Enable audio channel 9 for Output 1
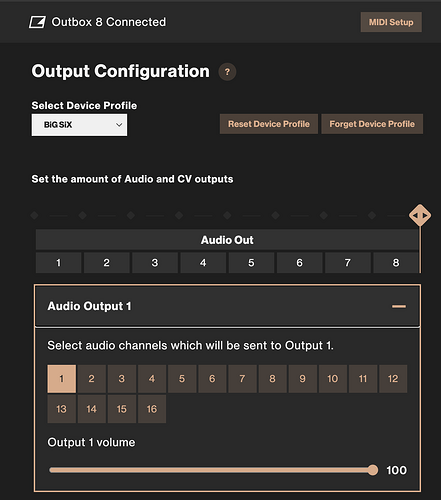 point(303,379)
